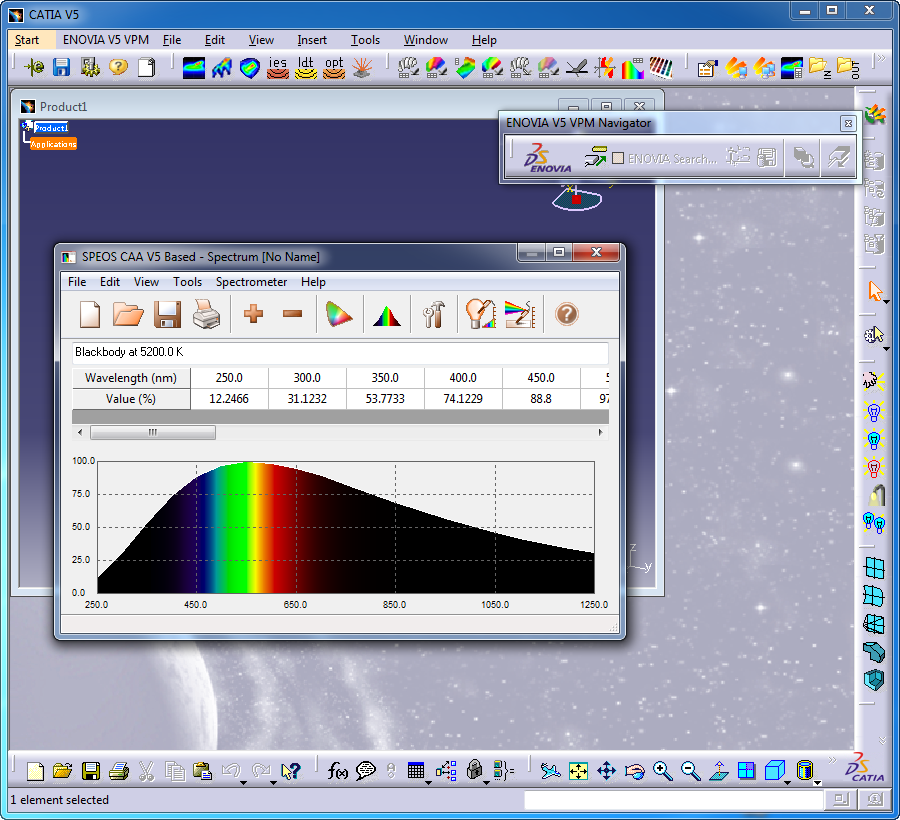Screen dimensions: 900x820
Task: Click the Formula f(x) icon in bottom toolbar
Action: point(338,771)
